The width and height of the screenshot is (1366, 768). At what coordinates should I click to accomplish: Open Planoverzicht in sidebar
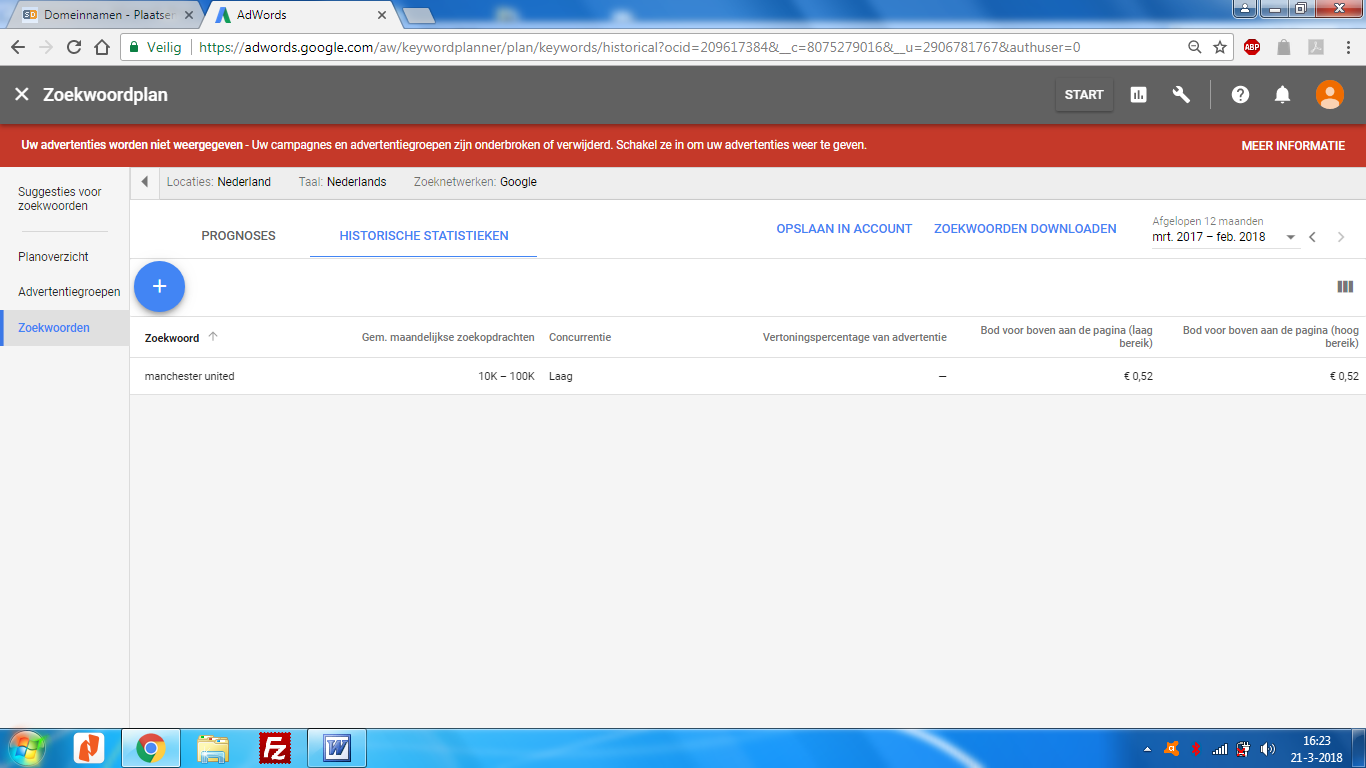(53, 257)
